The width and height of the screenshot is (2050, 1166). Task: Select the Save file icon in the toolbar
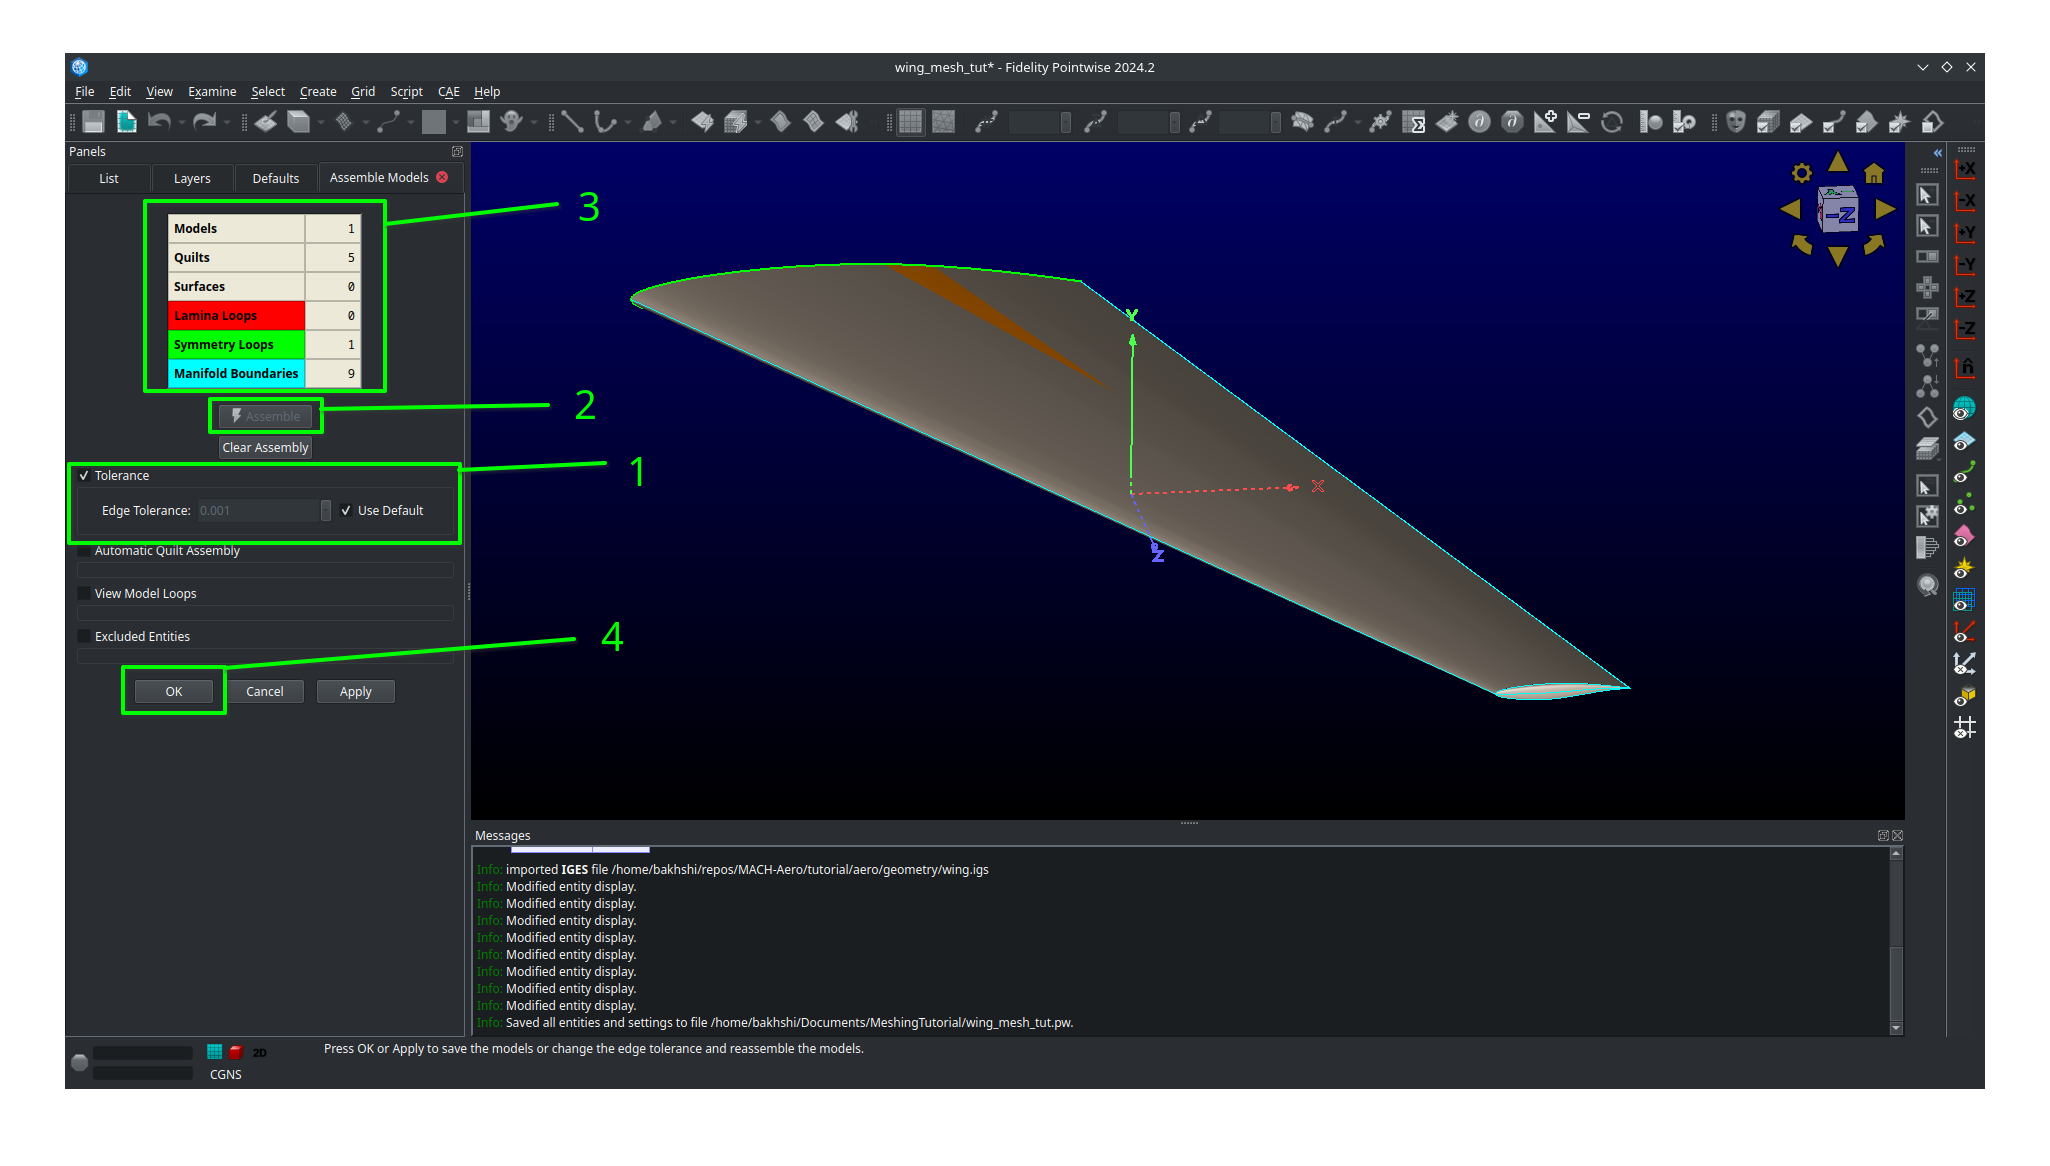[x=92, y=122]
